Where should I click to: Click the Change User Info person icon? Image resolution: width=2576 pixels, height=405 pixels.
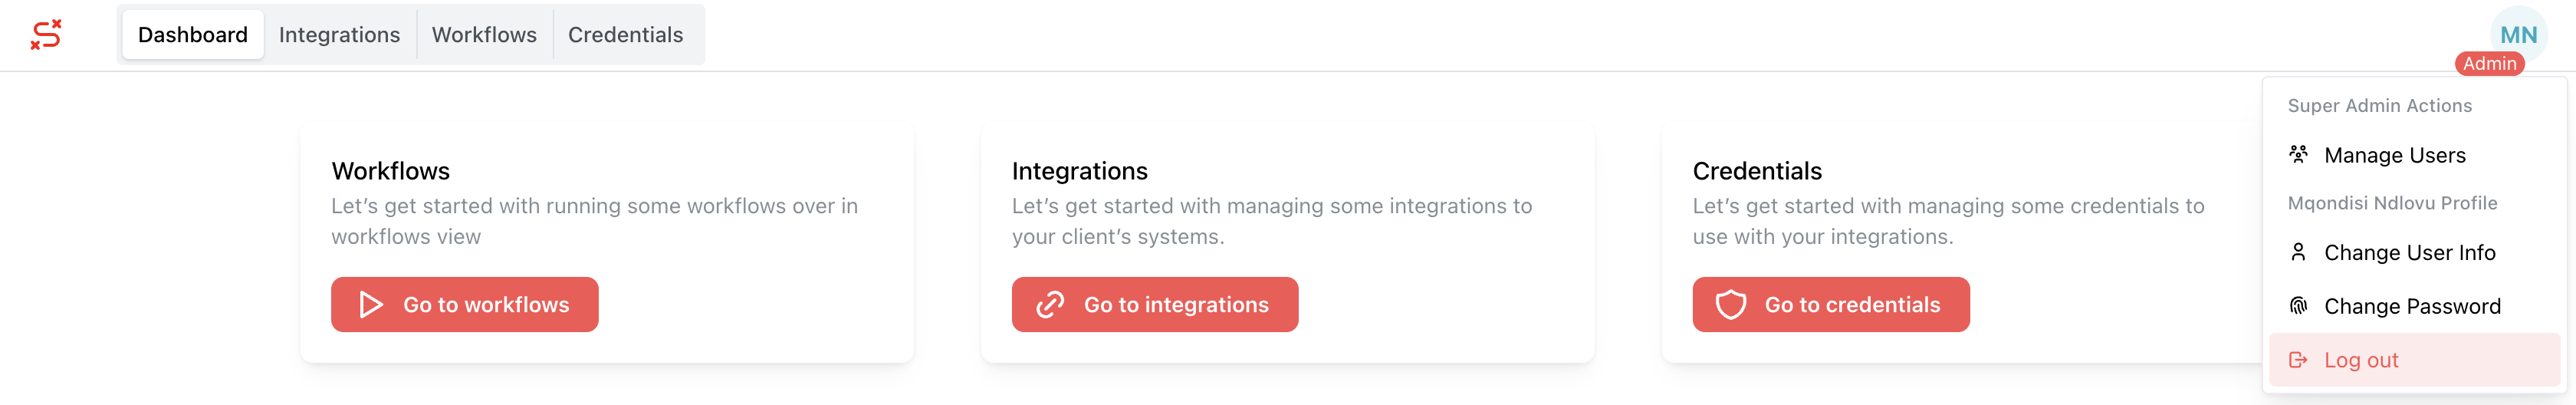pos(2298,252)
